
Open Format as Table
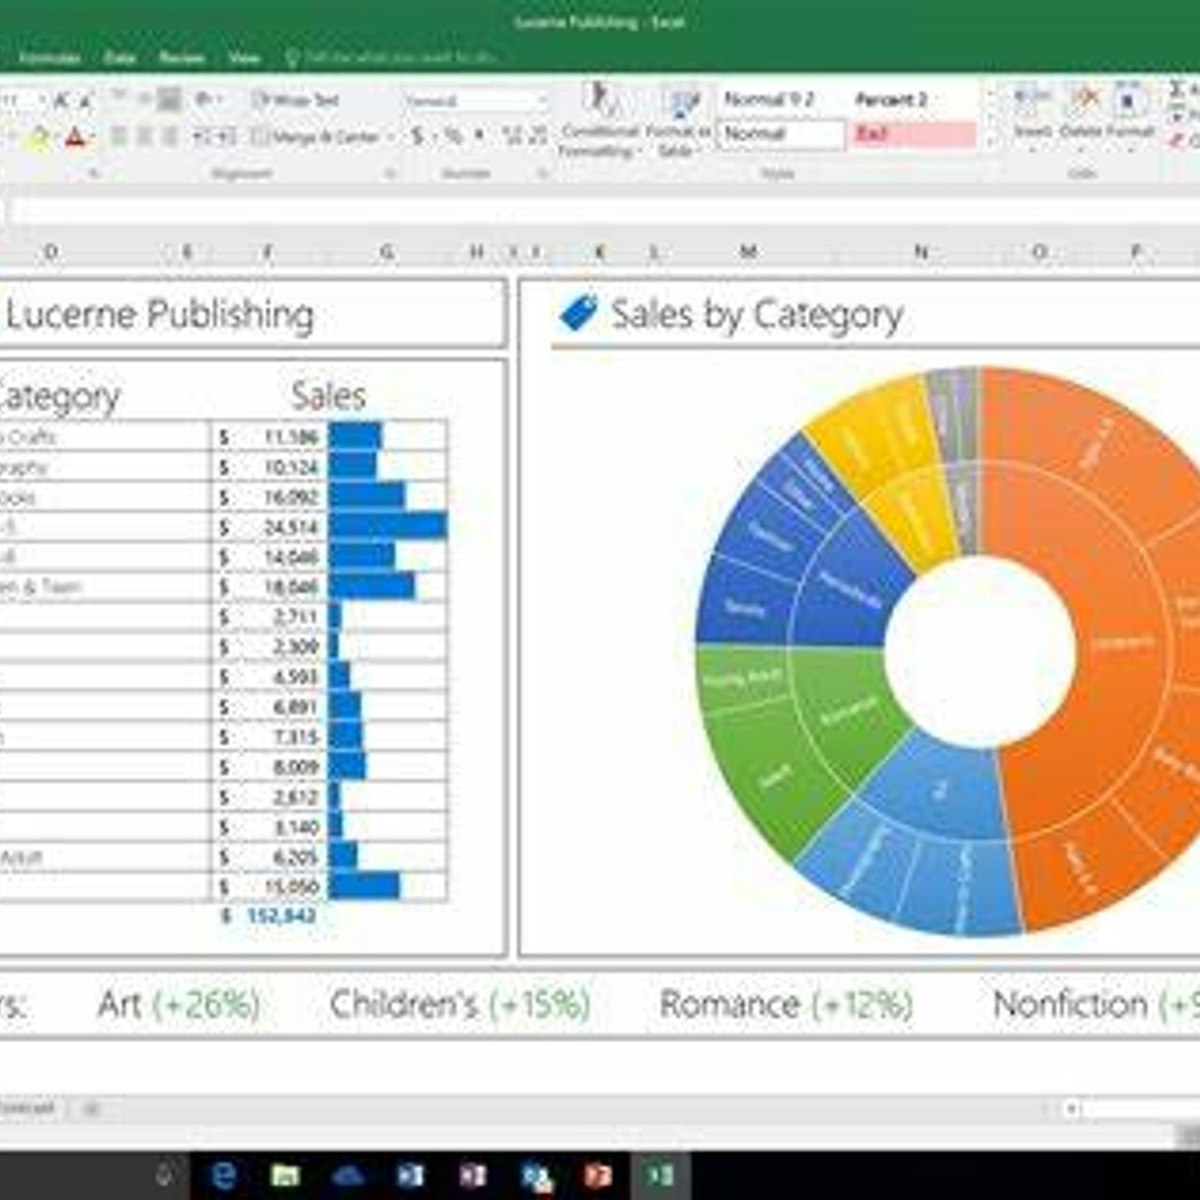point(680,121)
